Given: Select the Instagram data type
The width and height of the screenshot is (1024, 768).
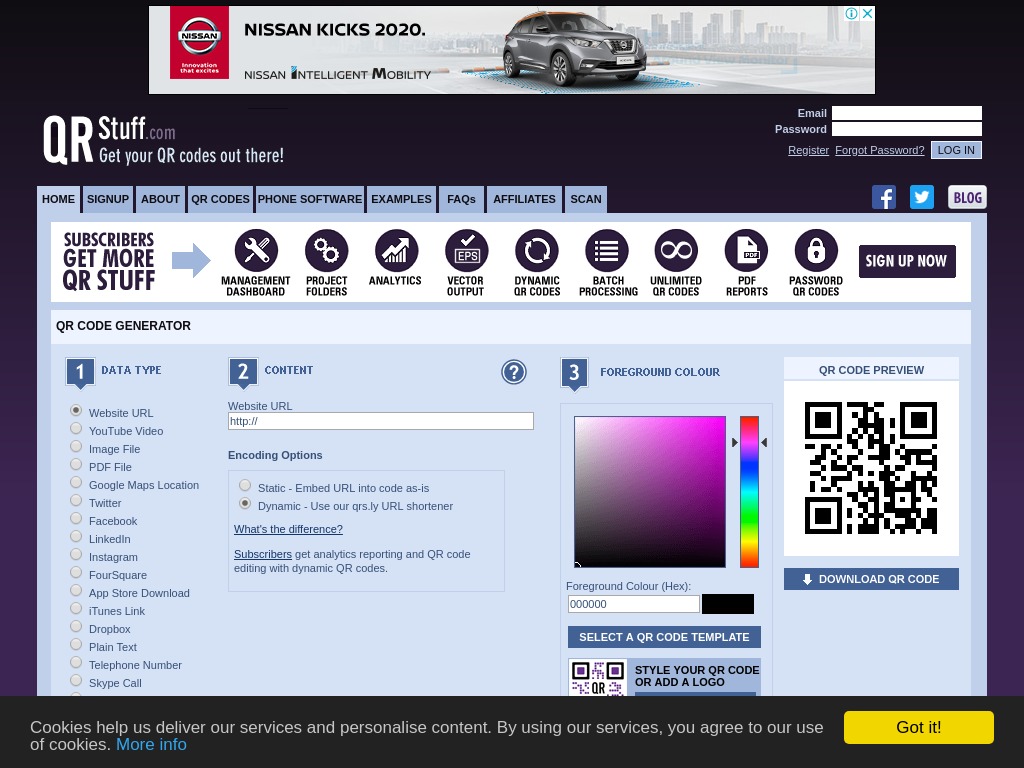Looking at the screenshot, I should pos(76,554).
